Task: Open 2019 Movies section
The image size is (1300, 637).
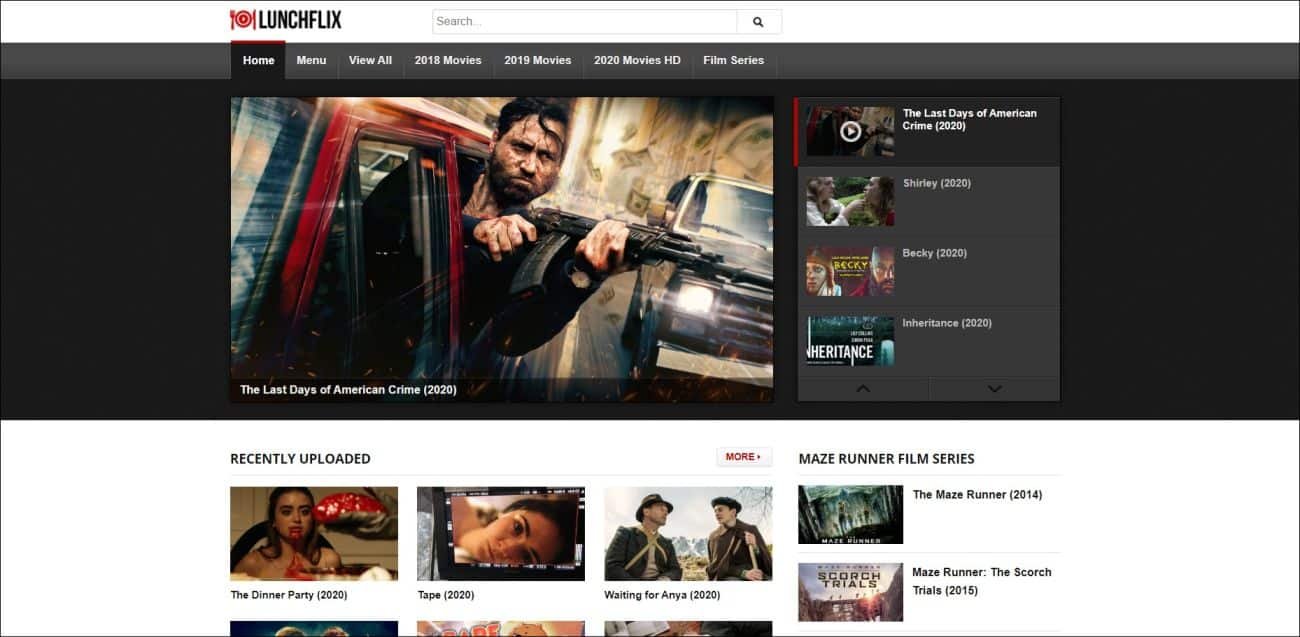Action: click(538, 60)
